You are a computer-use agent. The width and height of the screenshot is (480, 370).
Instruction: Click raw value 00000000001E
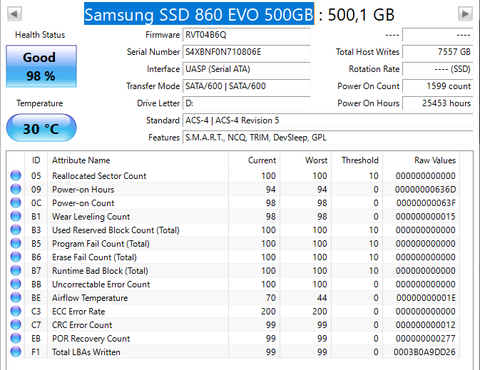pos(426,298)
